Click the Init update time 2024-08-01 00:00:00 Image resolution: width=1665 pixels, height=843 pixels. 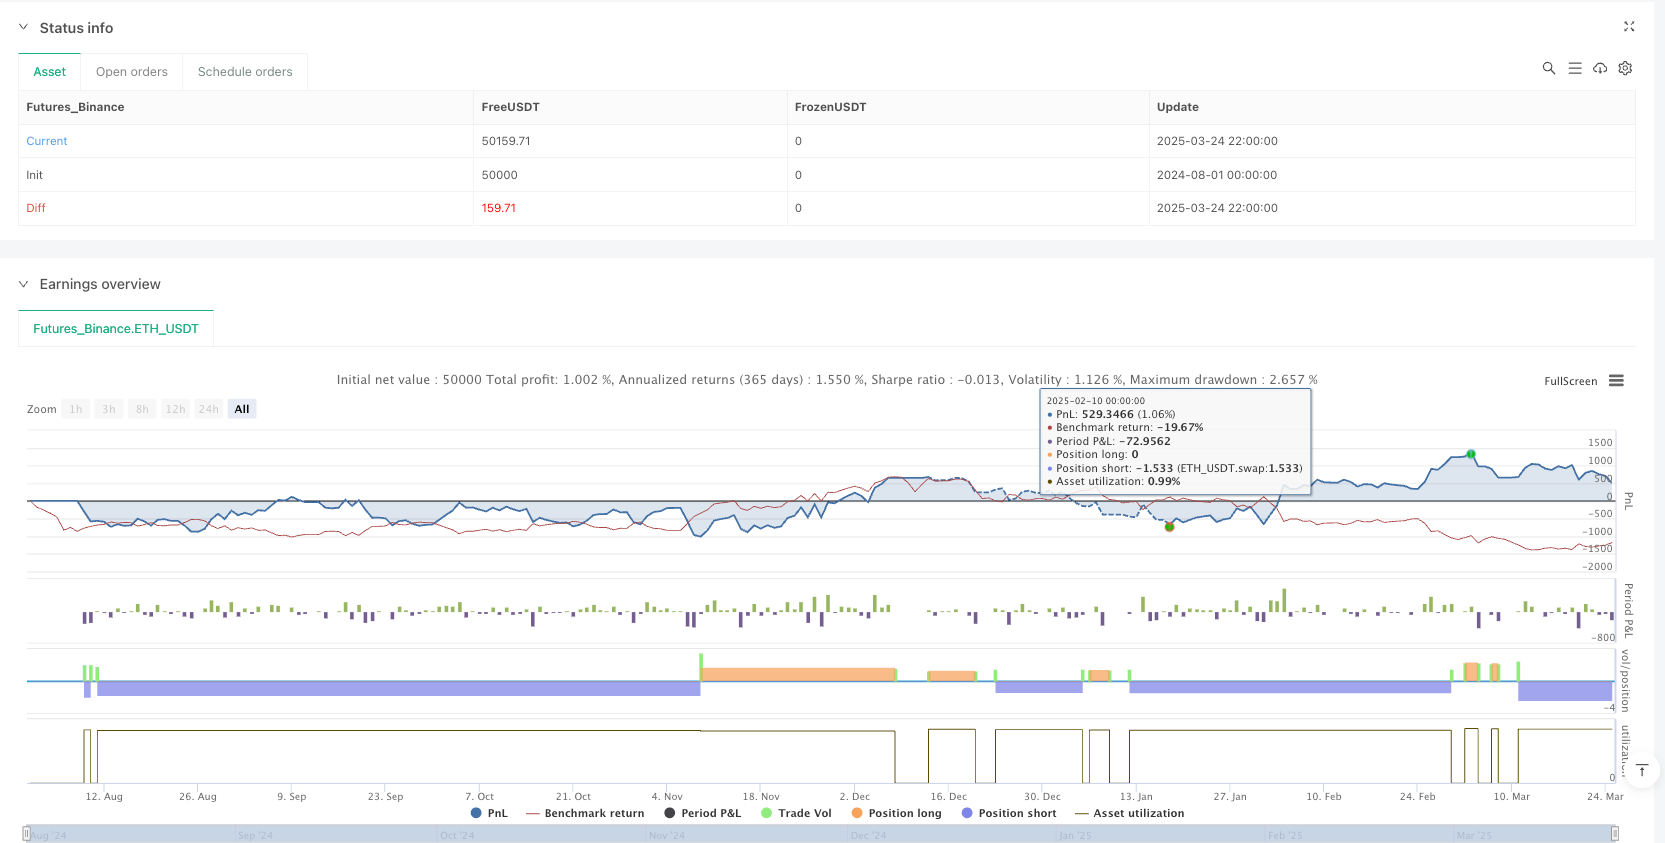(1217, 175)
